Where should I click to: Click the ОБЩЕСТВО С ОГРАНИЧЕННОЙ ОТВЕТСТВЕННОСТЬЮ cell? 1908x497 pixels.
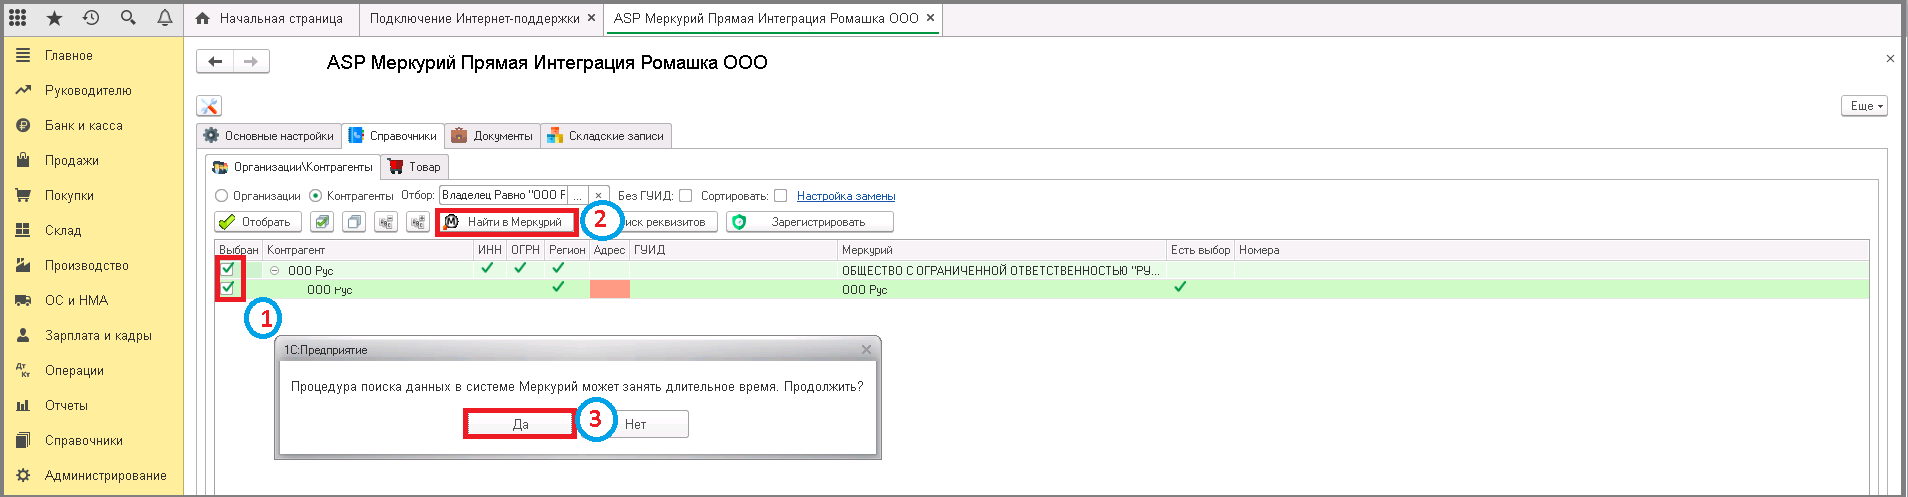[x=1002, y=270]
